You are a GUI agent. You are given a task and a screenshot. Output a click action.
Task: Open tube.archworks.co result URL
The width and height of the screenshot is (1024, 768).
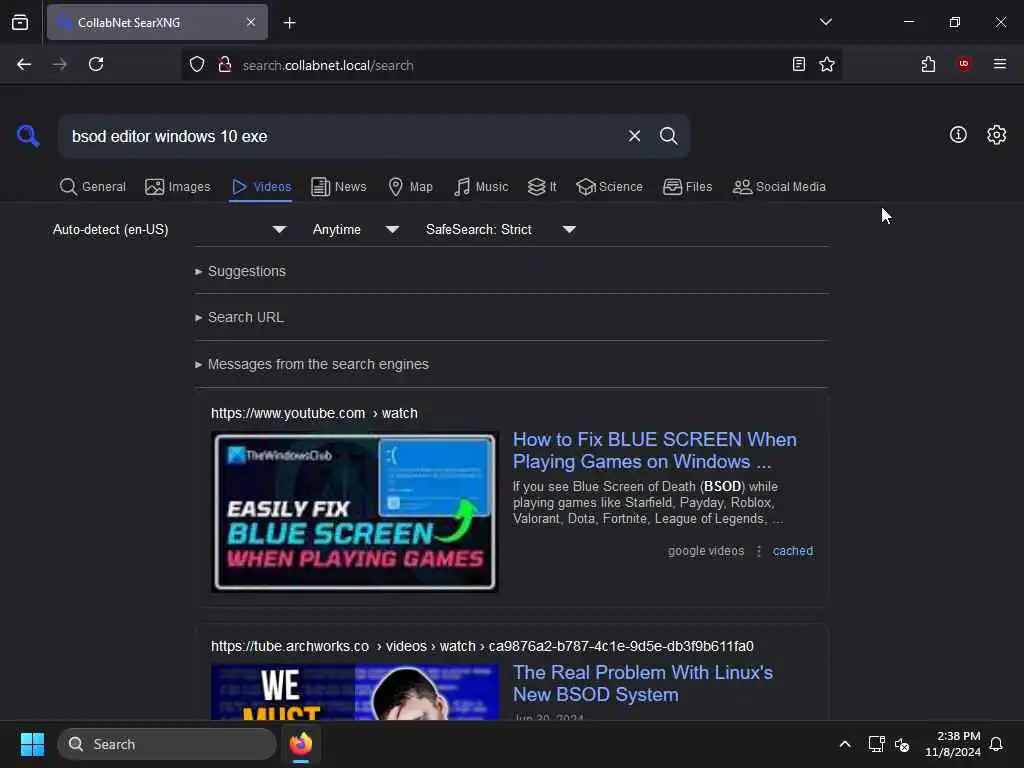[482, 646]
